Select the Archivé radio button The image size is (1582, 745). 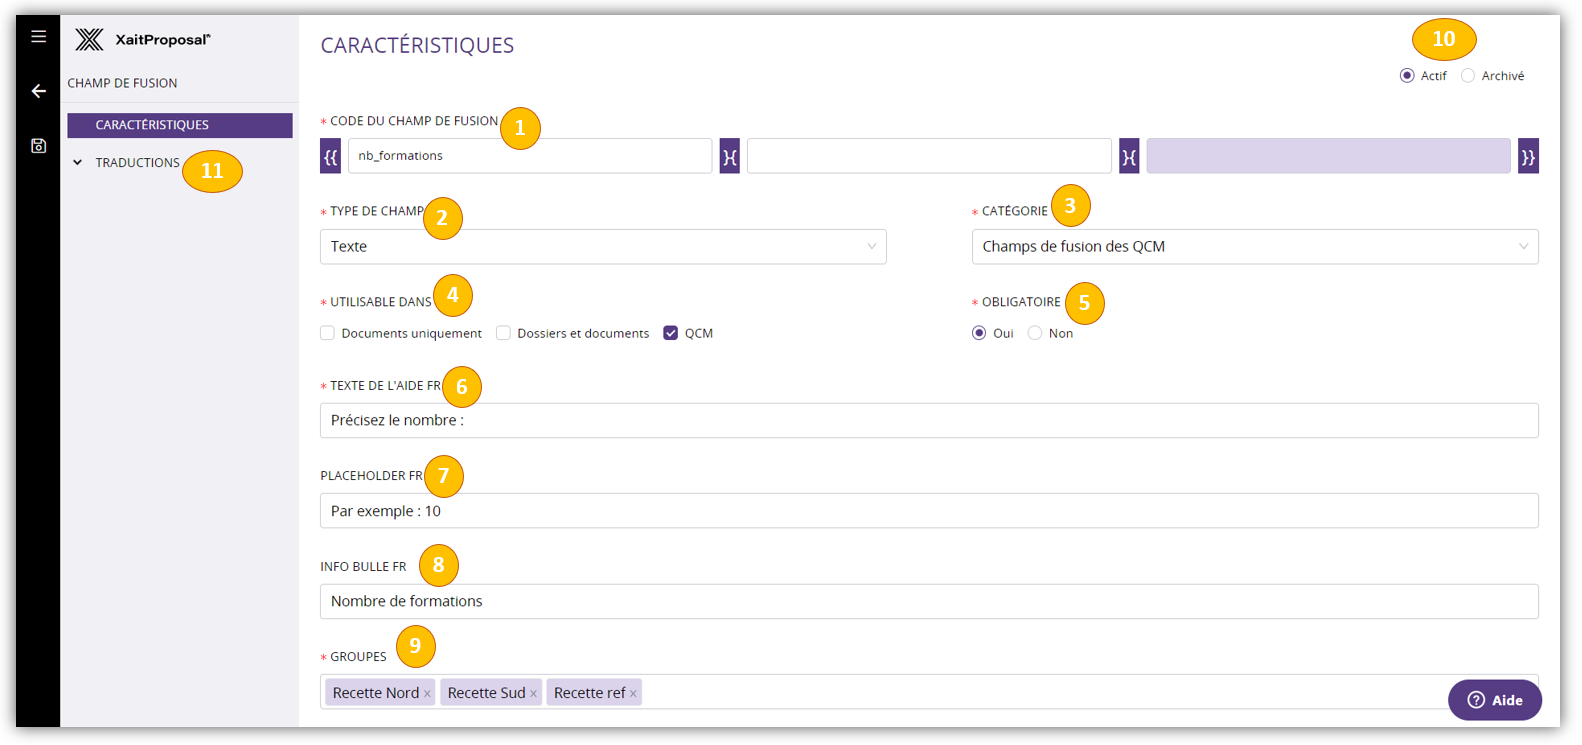point(1468,76)
